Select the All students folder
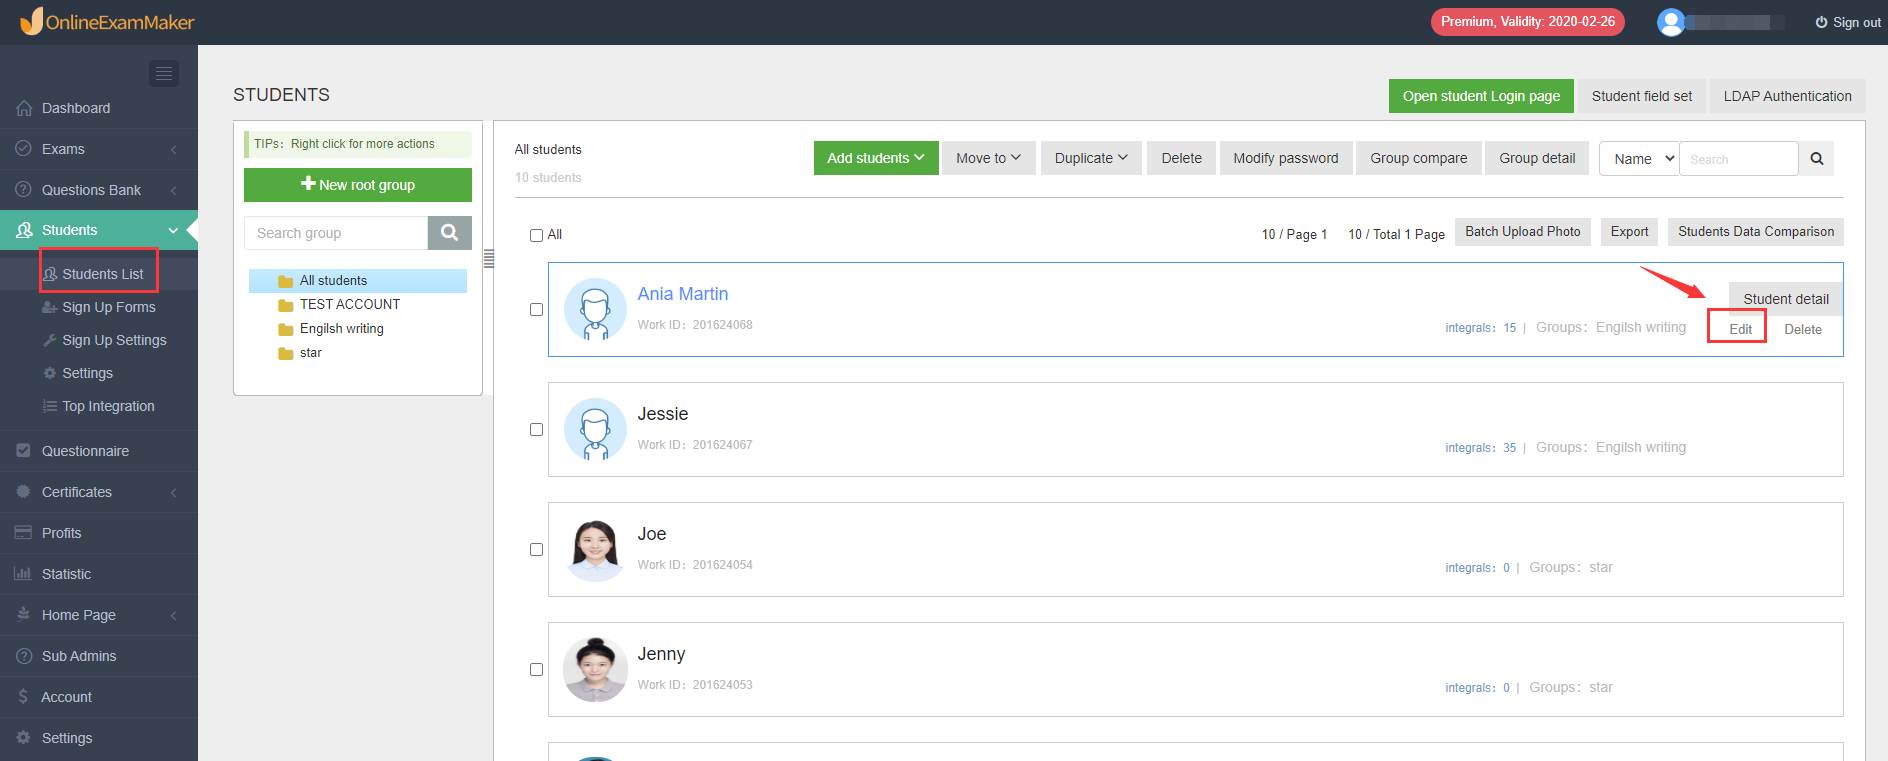 (x=358, y=281)
